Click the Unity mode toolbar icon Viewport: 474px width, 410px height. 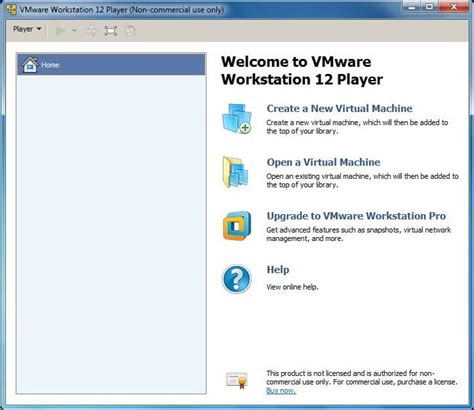coord(130,31)
